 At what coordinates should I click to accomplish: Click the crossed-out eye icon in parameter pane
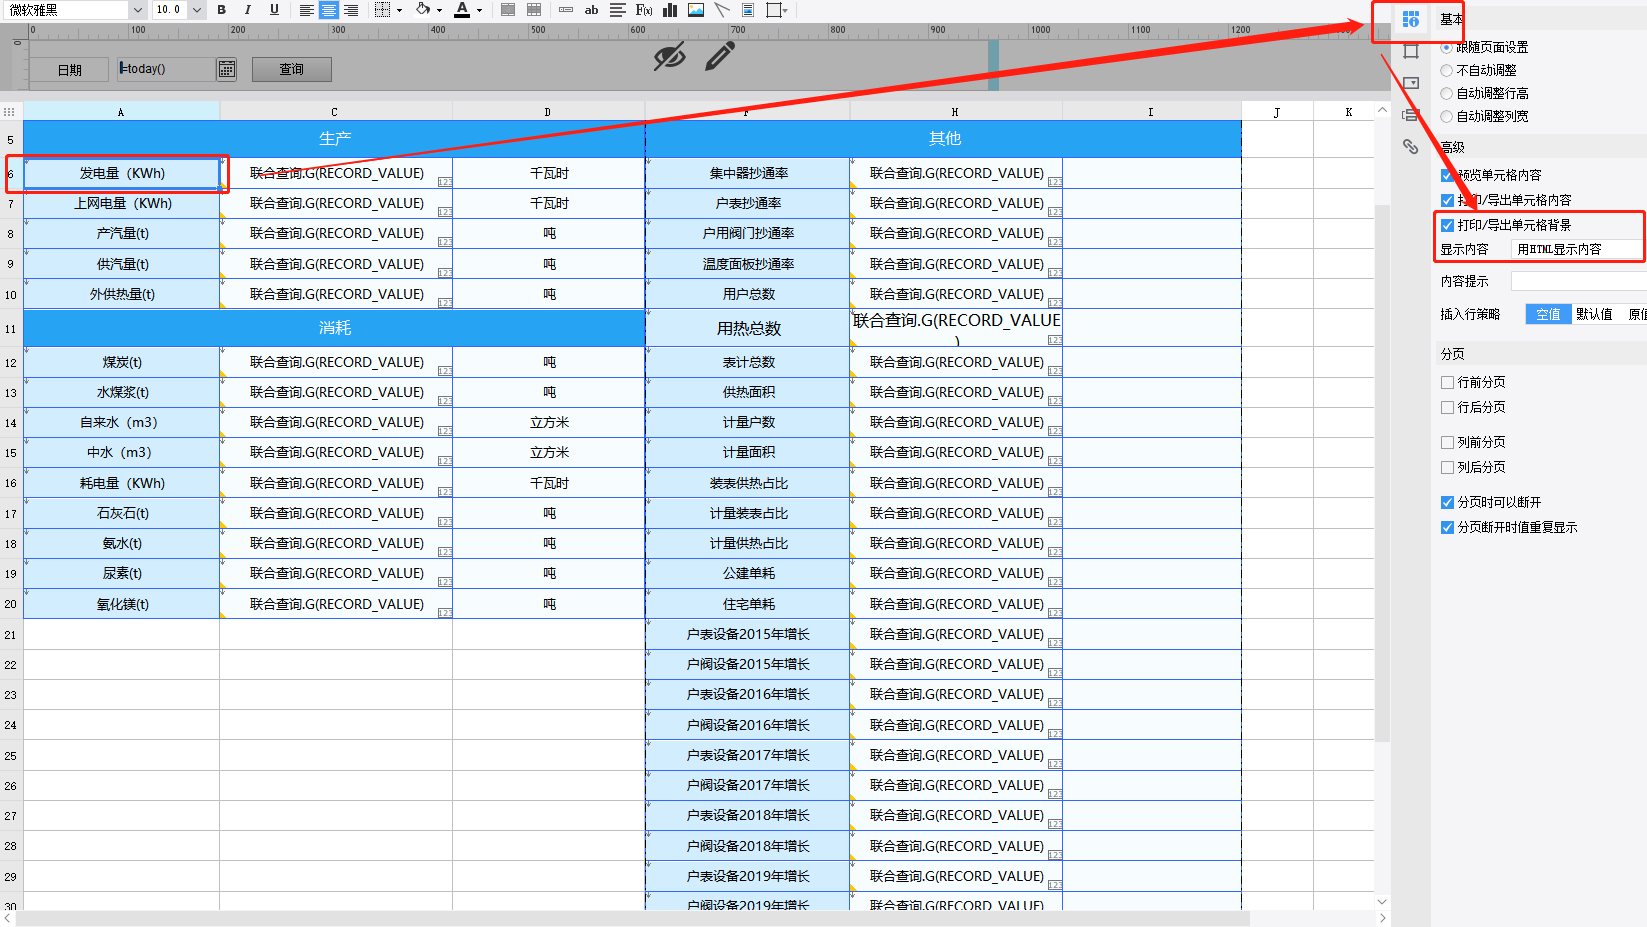pyautogui.click(x=669, y=57)
